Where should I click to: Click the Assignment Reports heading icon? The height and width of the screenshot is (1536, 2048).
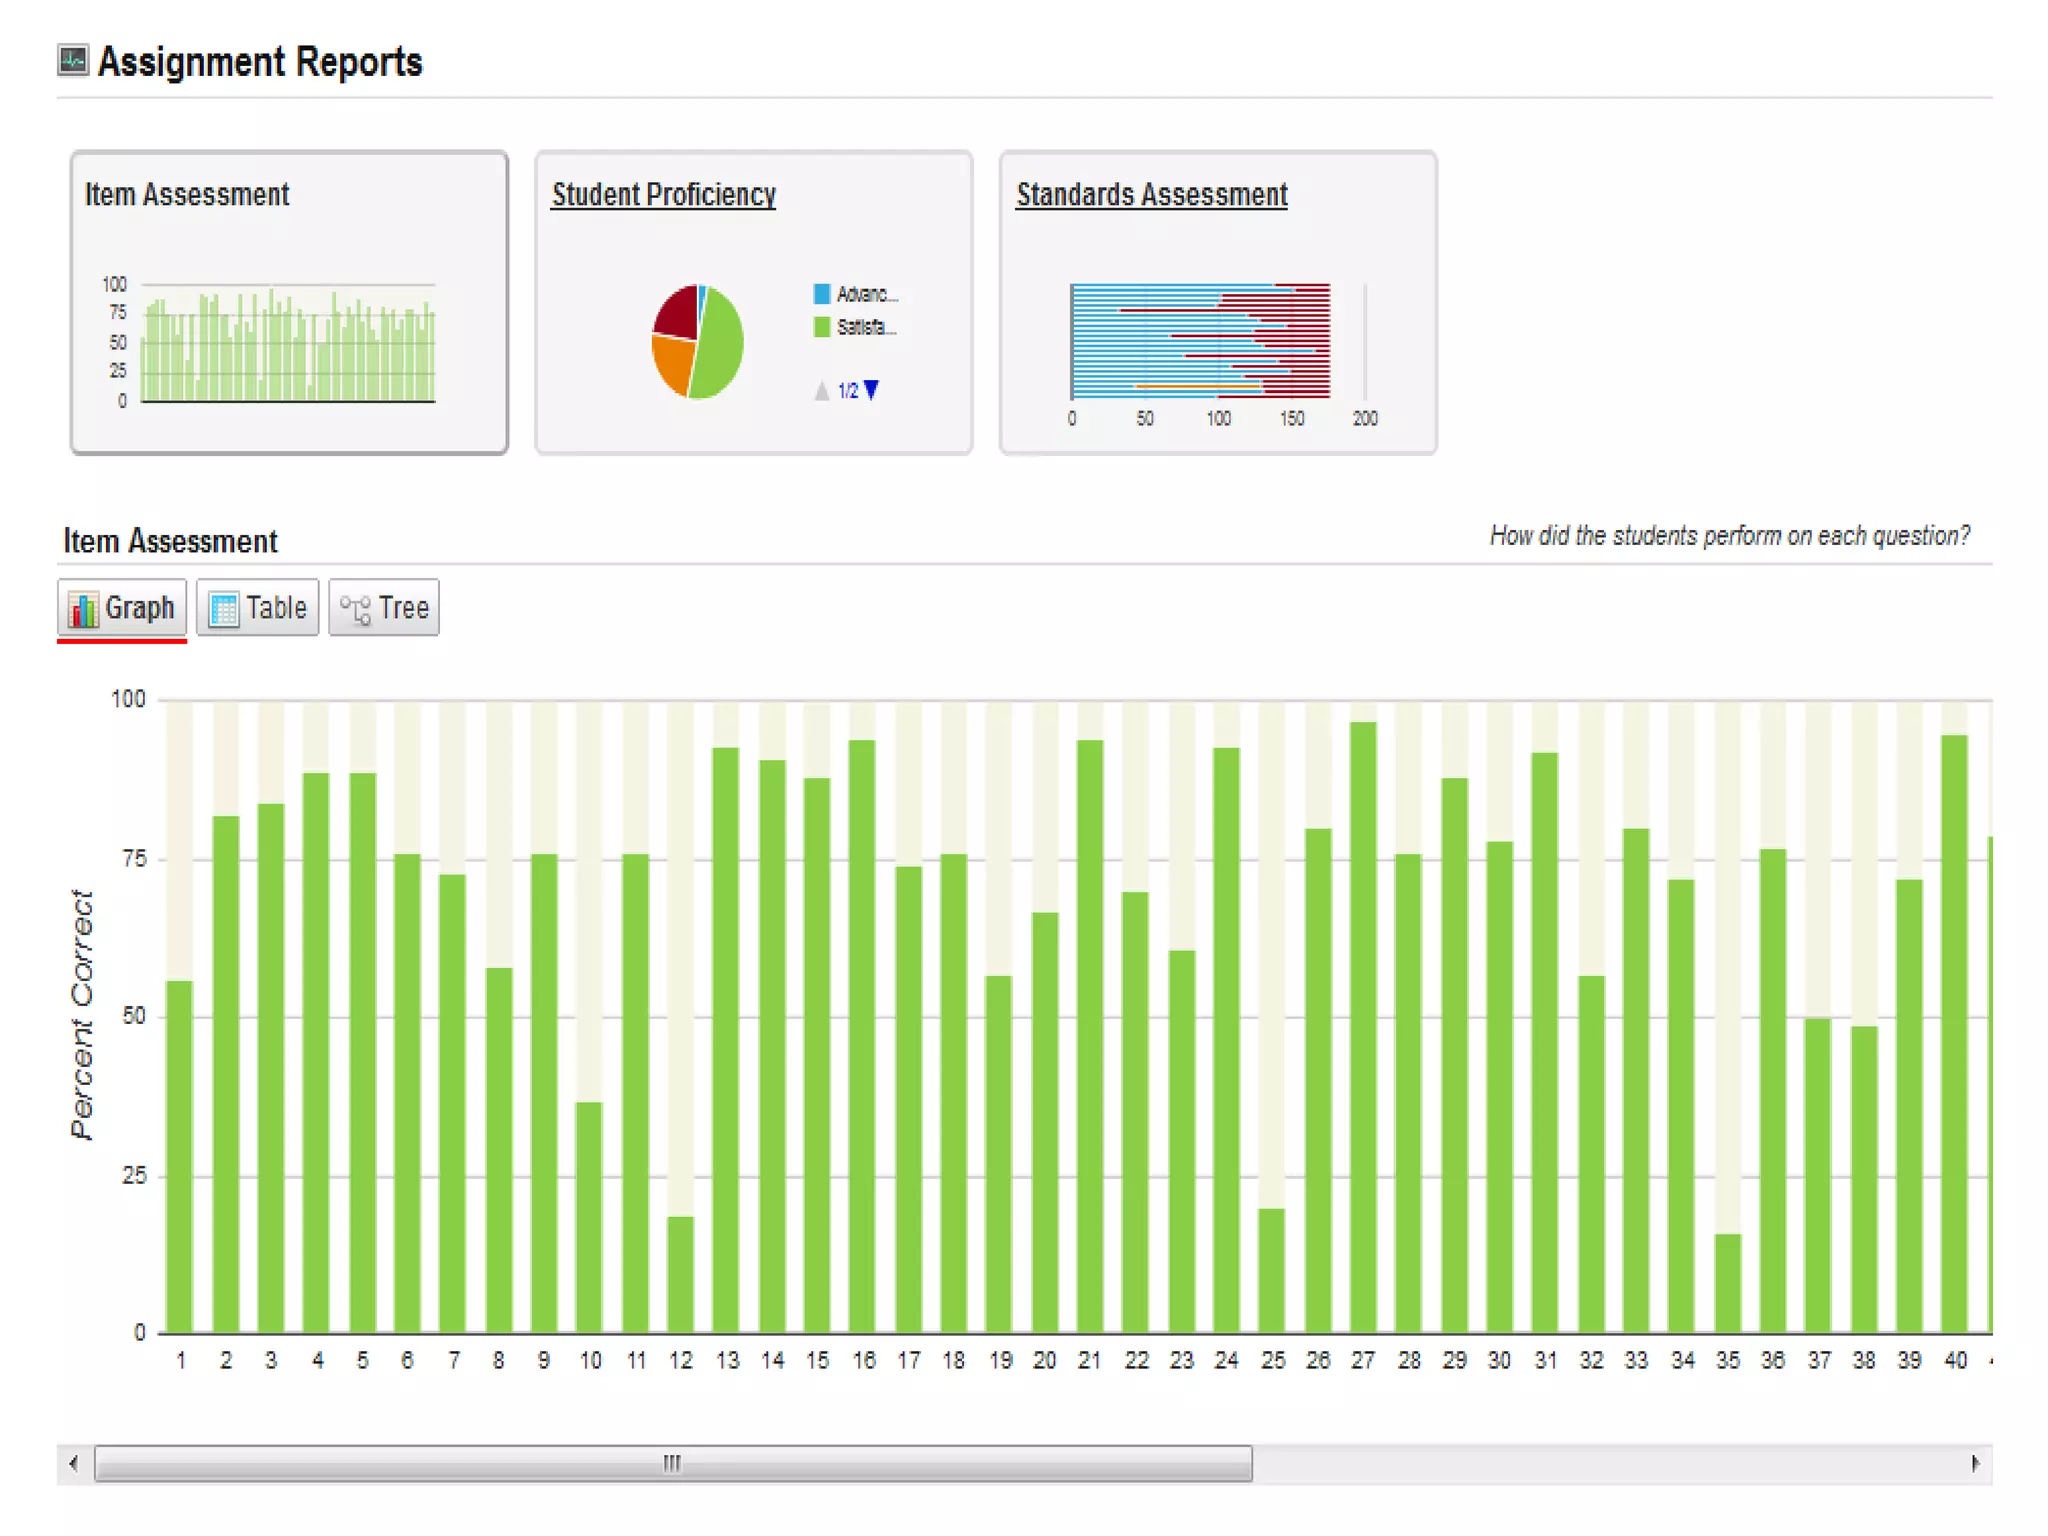click(73, 60)
